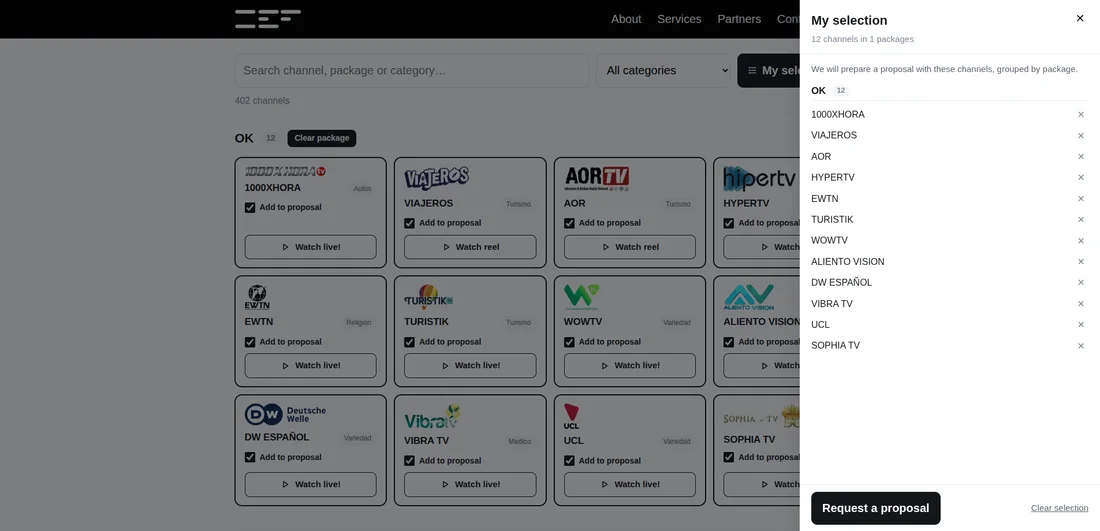
Task: Click the EWTN channel logo
Action: 257,297
